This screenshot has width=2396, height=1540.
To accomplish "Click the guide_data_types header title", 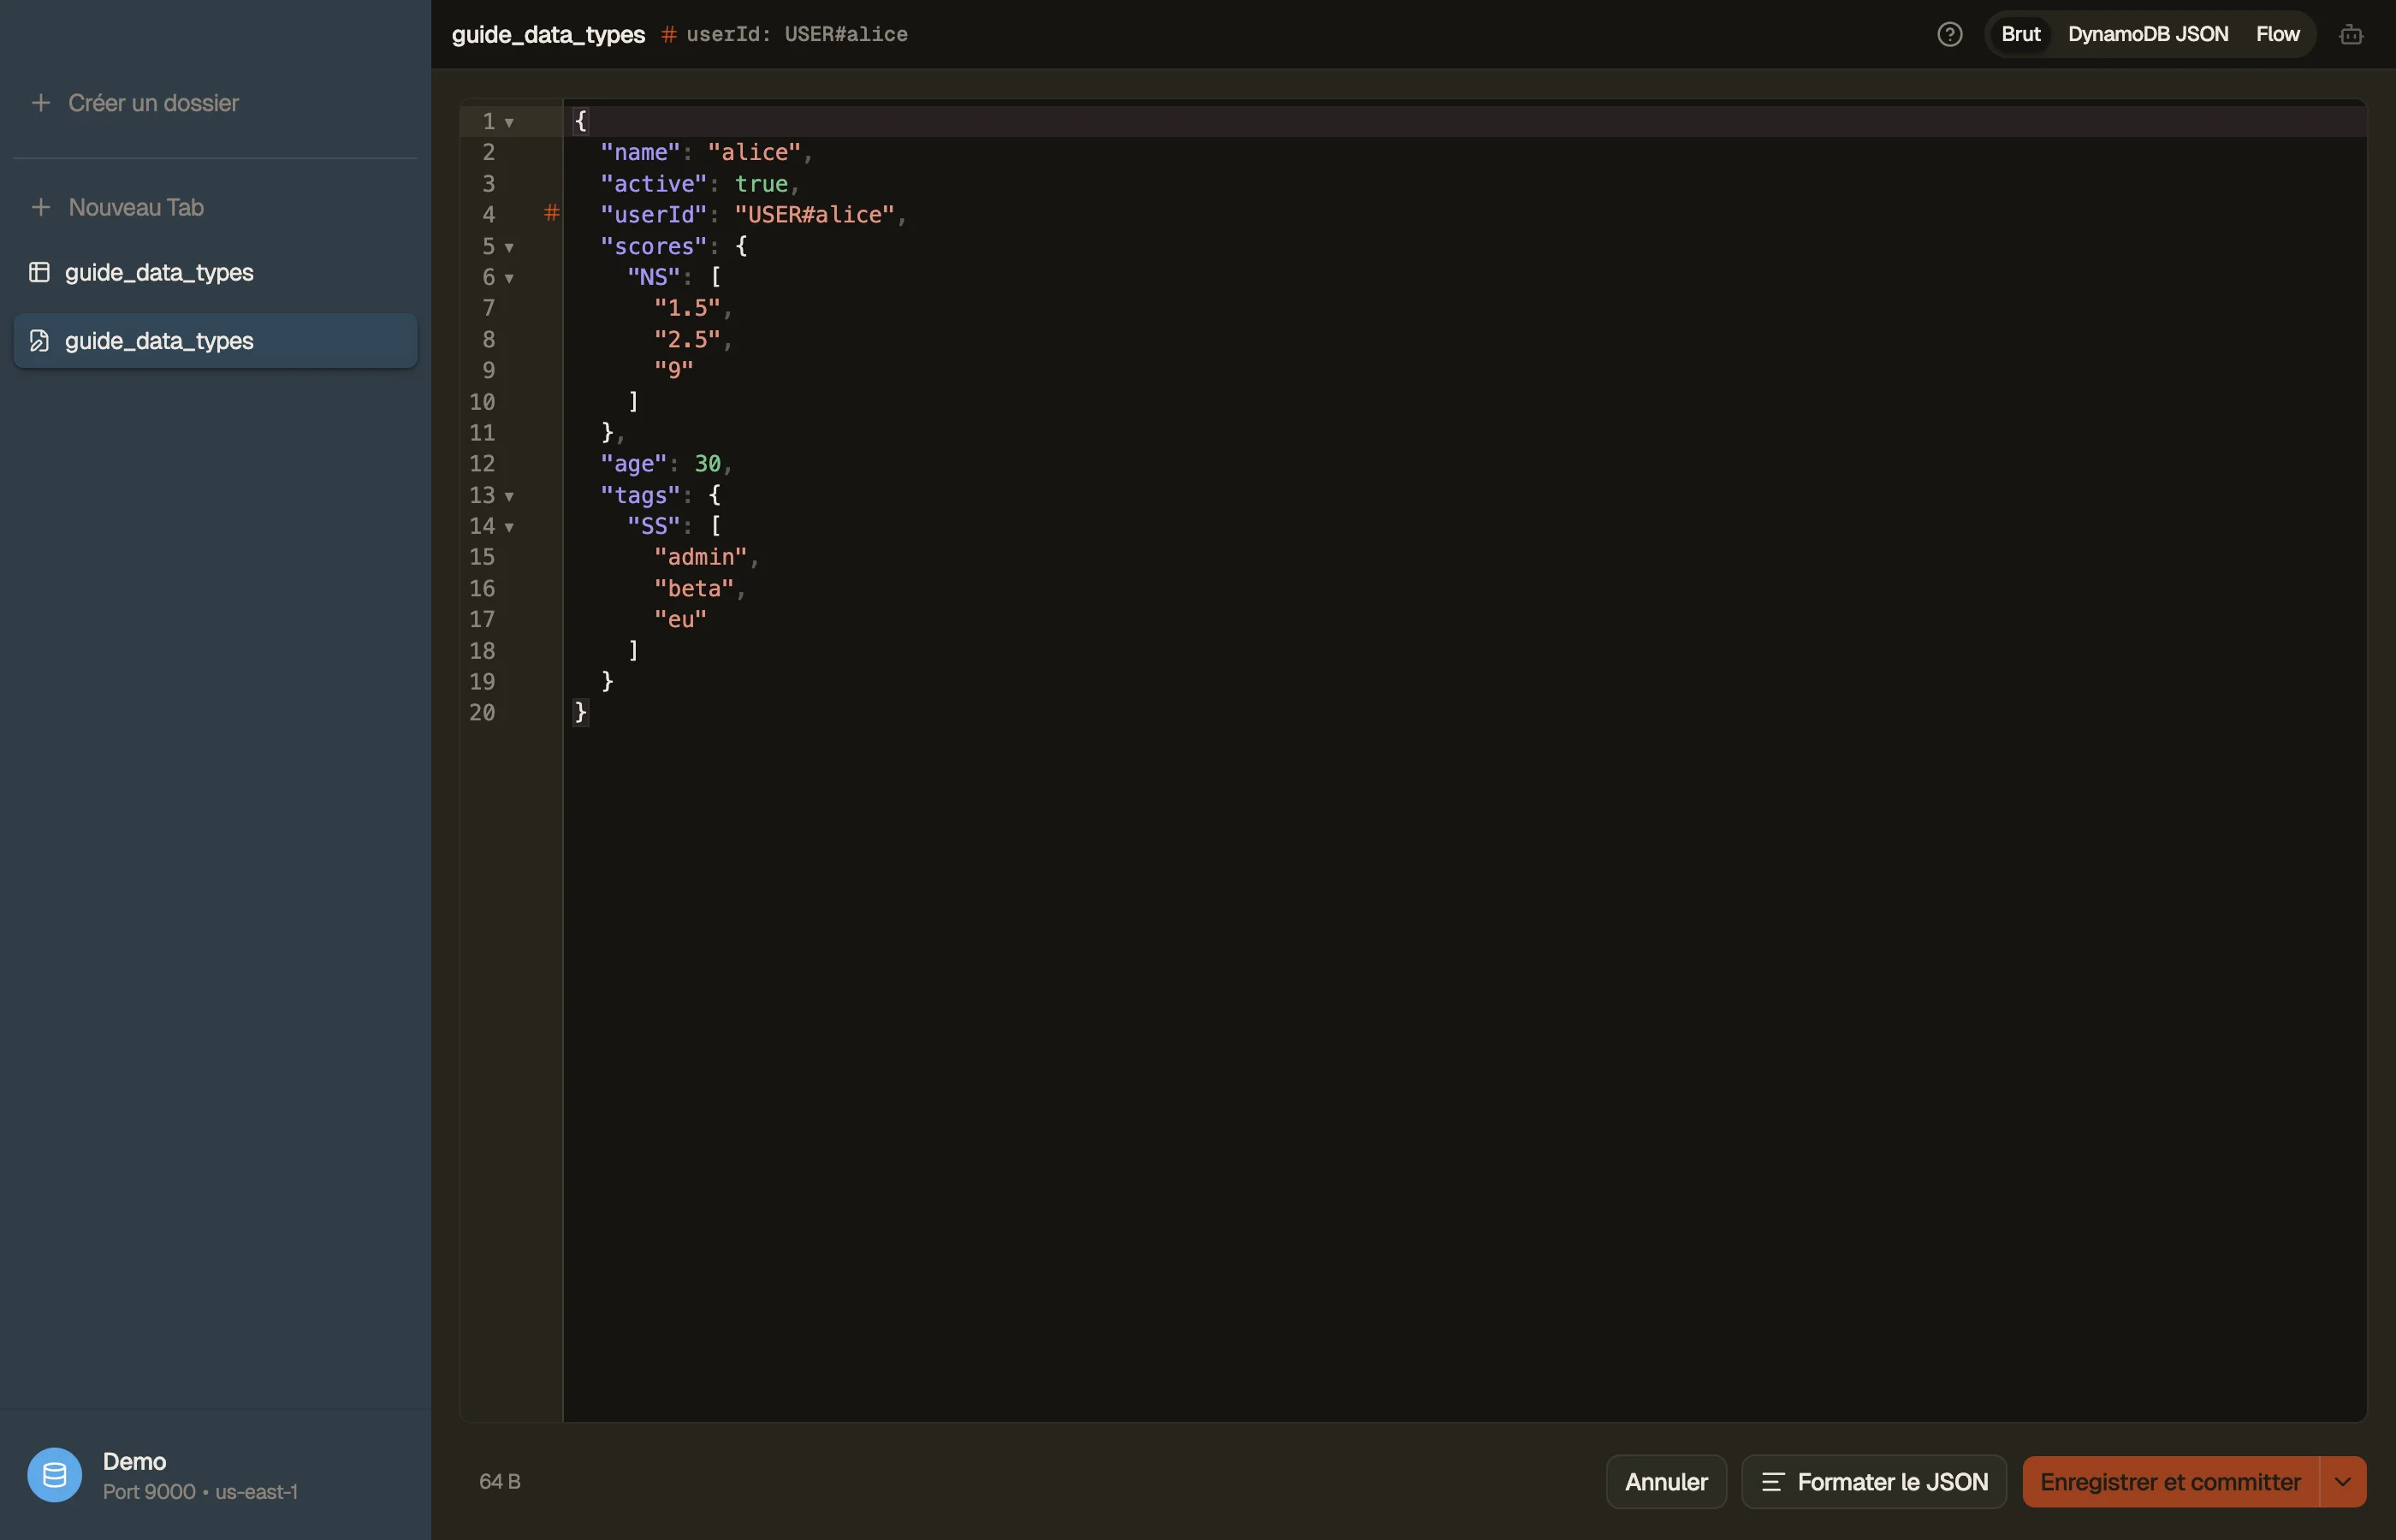I will 548,34.
